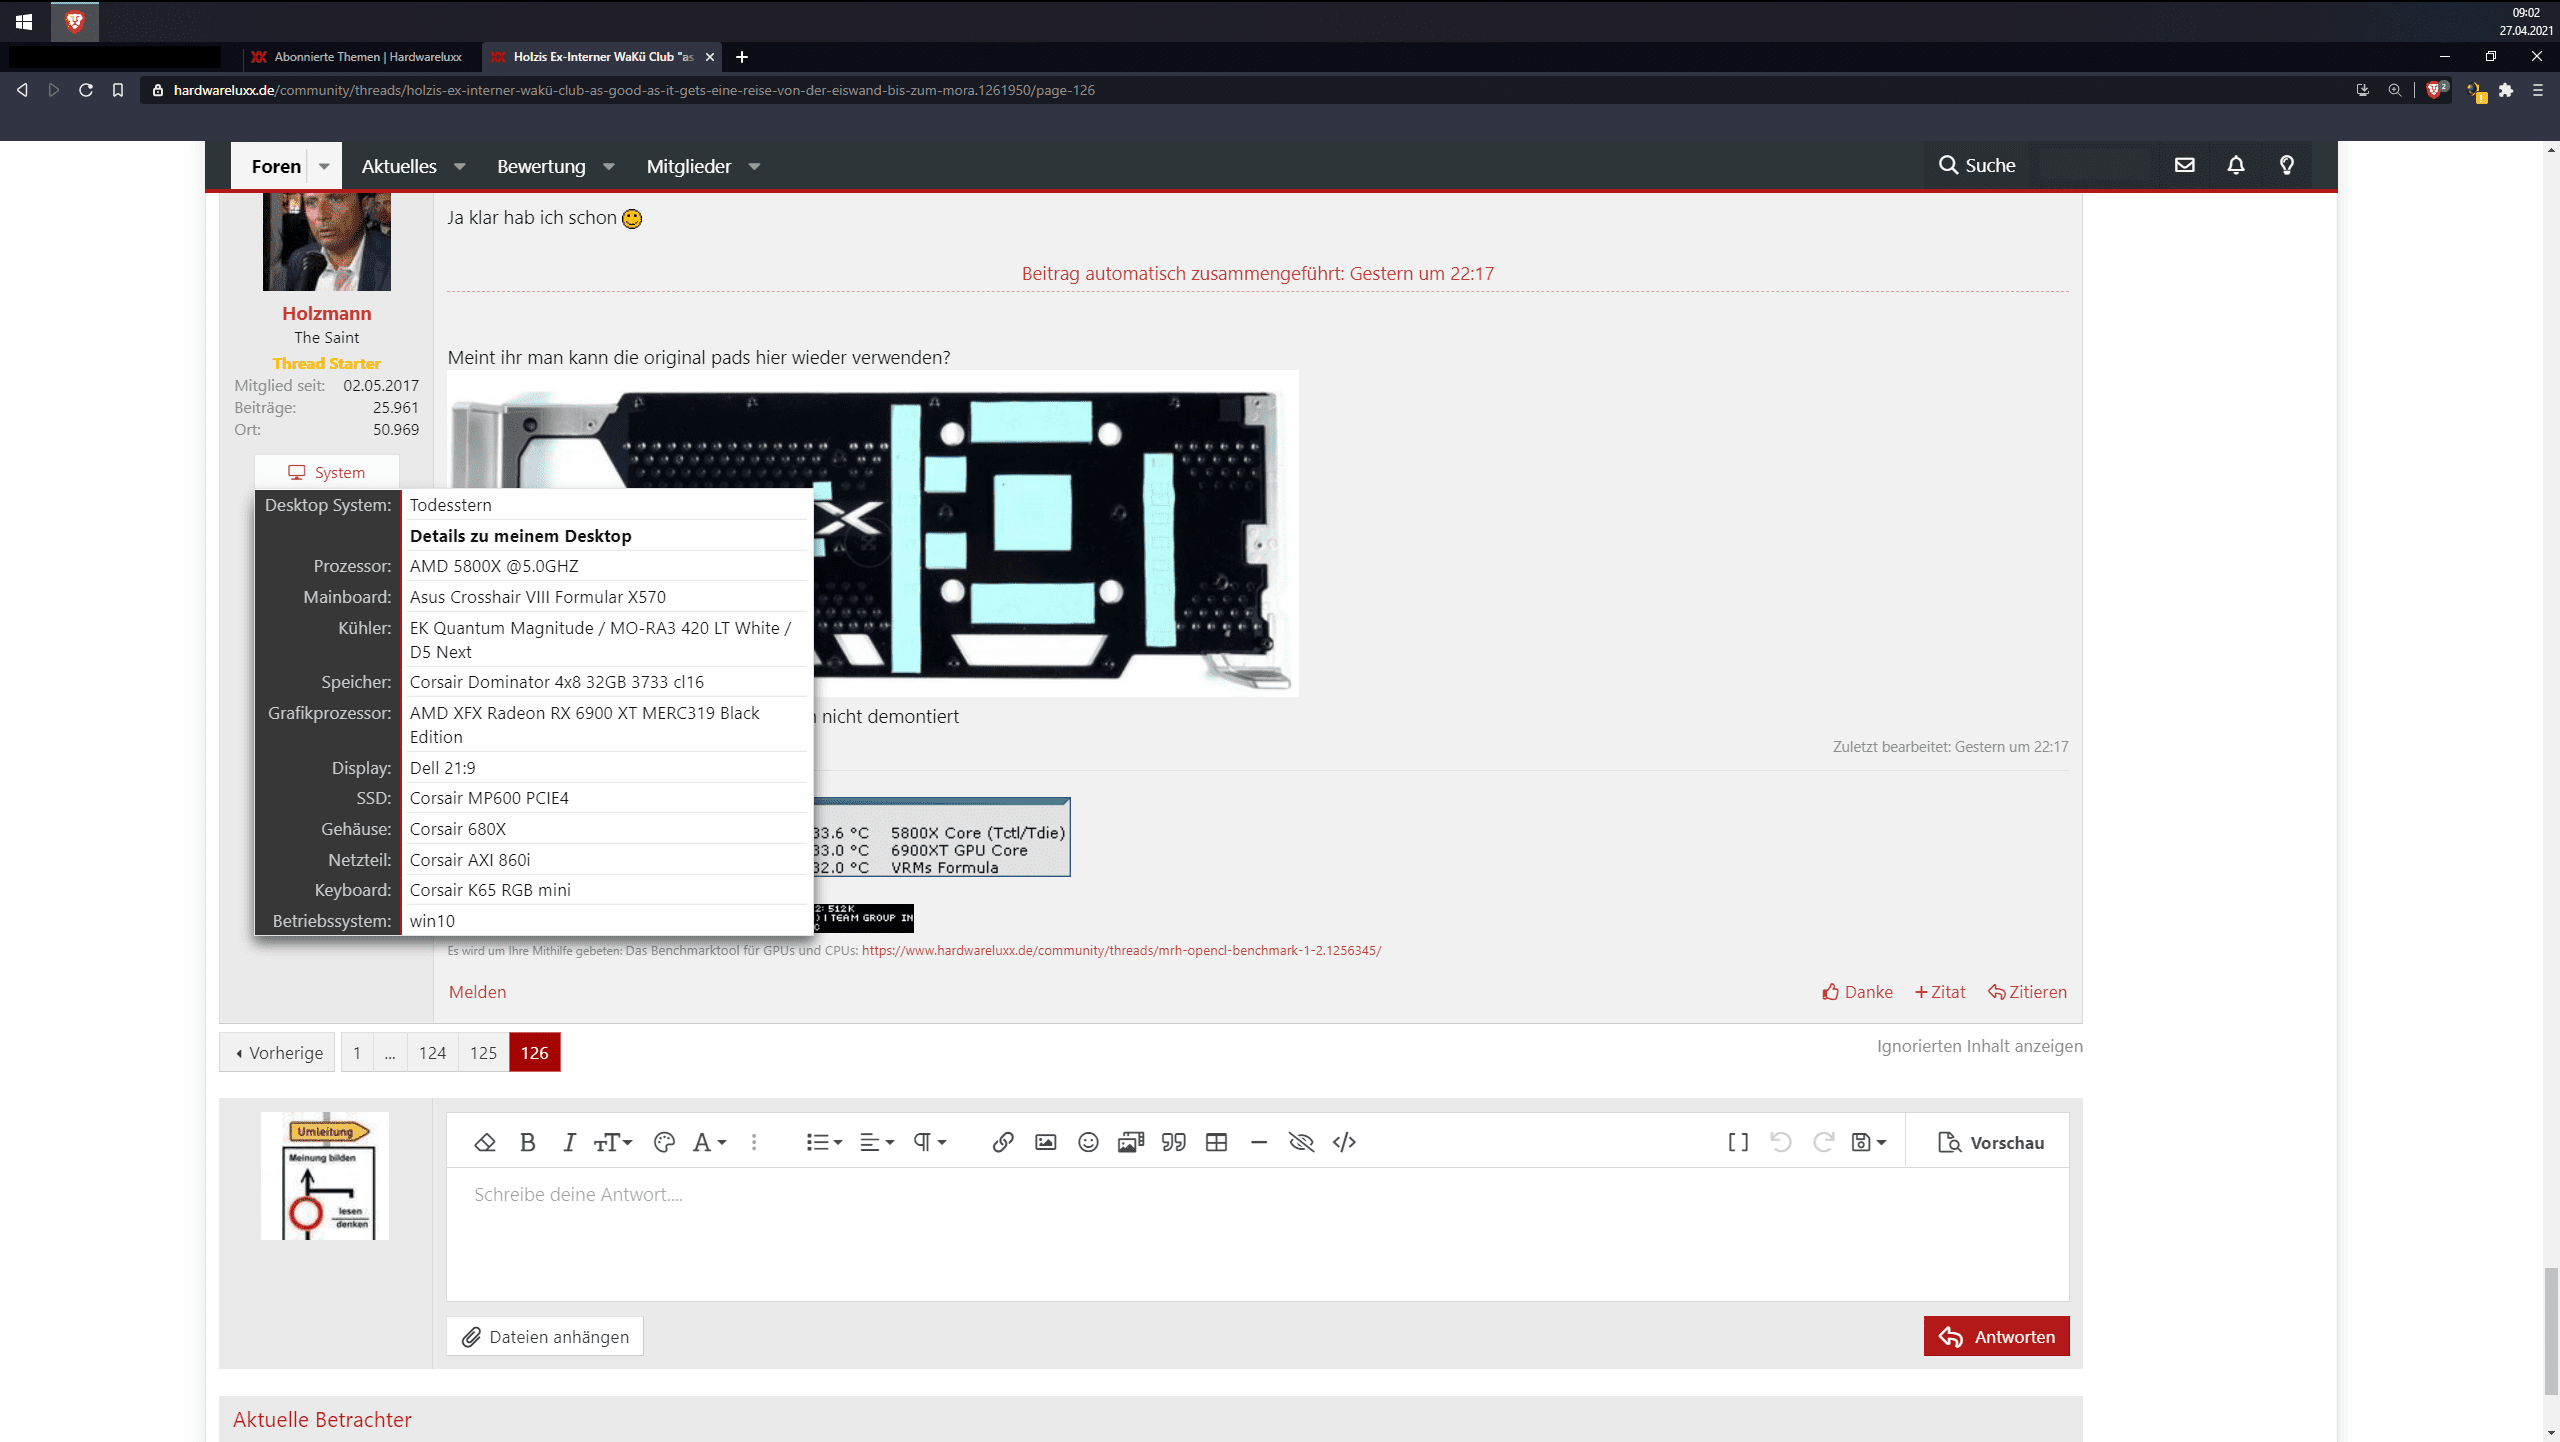Toggle italic text formatting
This screenshot has height=1442, width=2560.
(569, 1142)
